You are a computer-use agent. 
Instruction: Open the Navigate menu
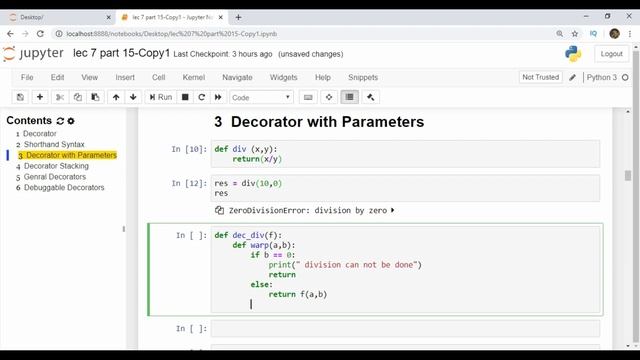tap(237, 77)
